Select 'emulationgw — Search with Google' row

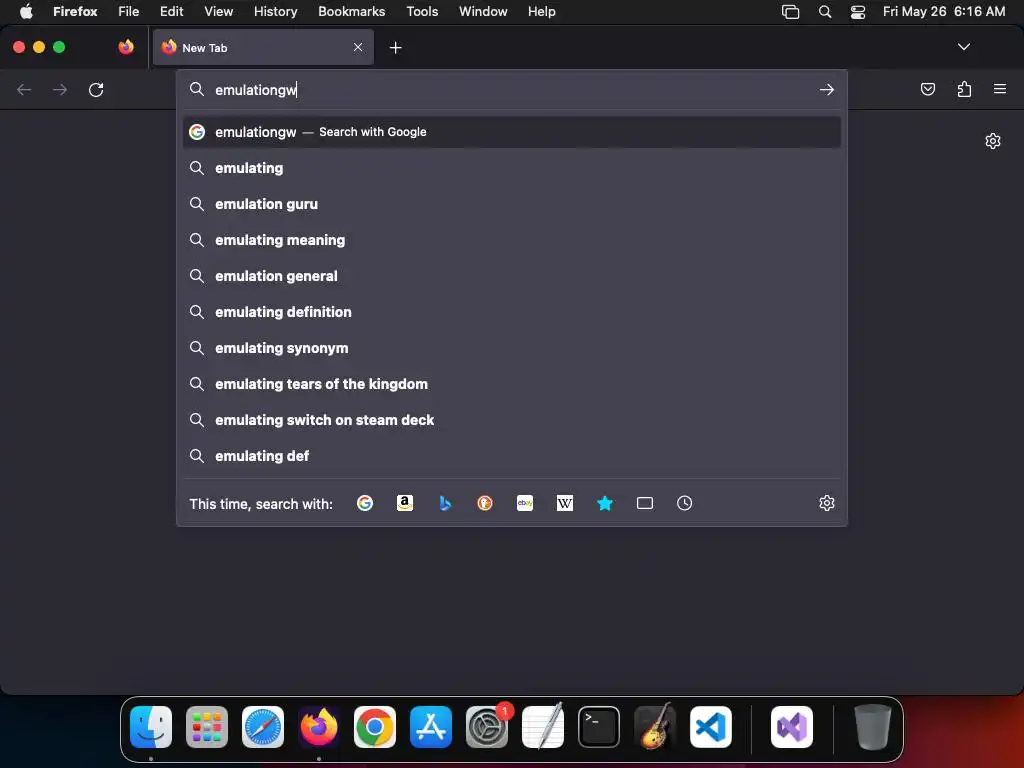click(512, 132)
